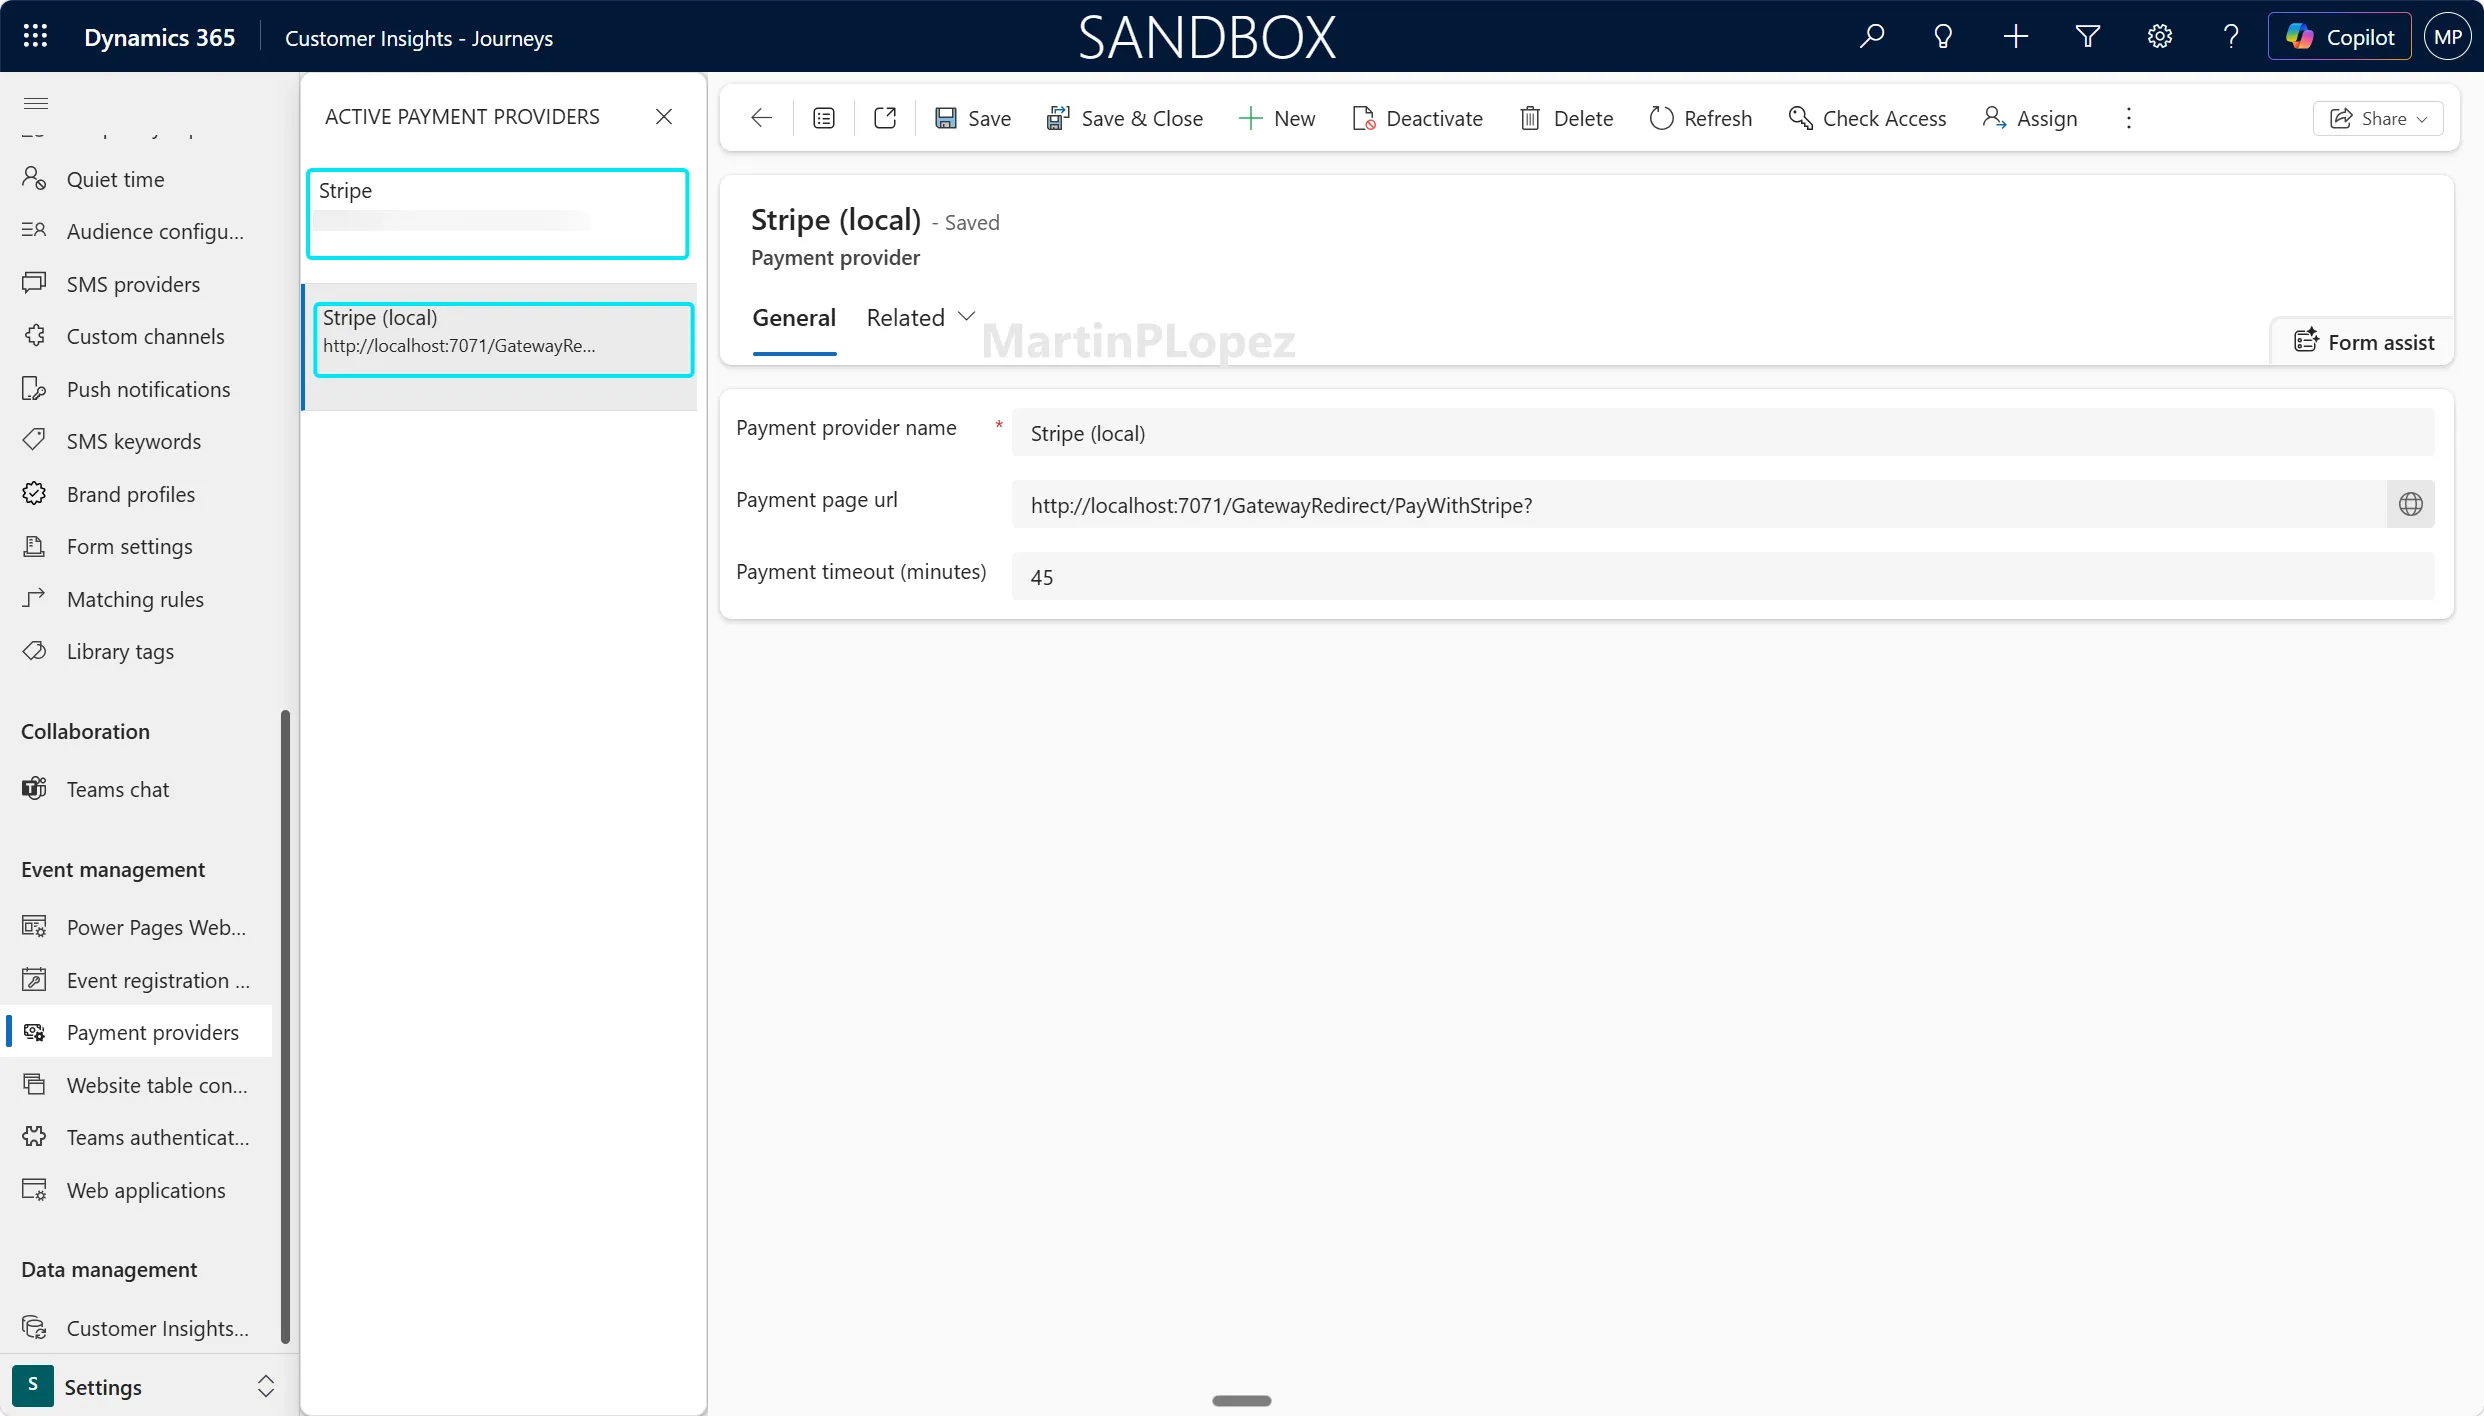The width and height of the screenshot is (2484, 1416).
Task: Open Quiet time in sidebar
Action: (x=136, y=179)
